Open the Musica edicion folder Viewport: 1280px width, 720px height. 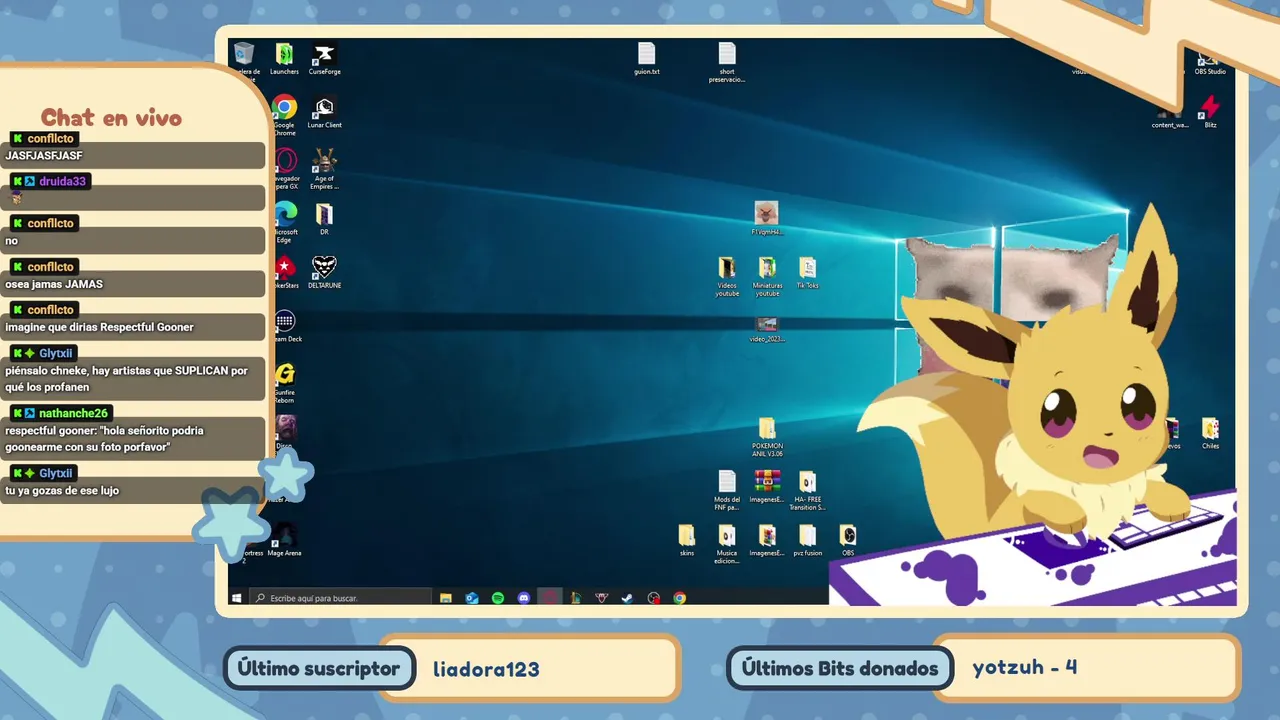727,543
